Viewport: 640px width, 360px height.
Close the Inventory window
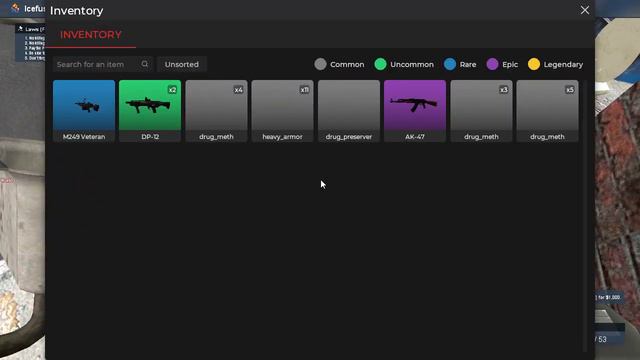(585, 10)
